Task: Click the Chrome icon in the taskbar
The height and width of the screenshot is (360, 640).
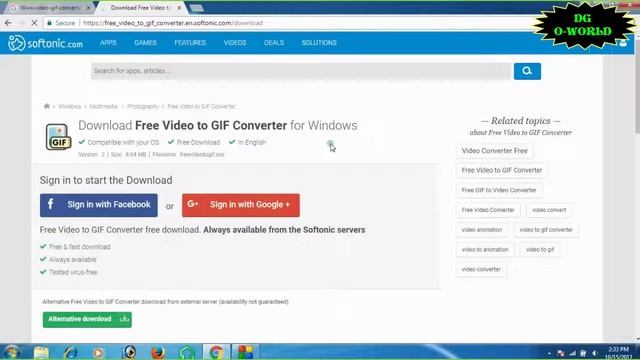Action: [x=216, y=352]
